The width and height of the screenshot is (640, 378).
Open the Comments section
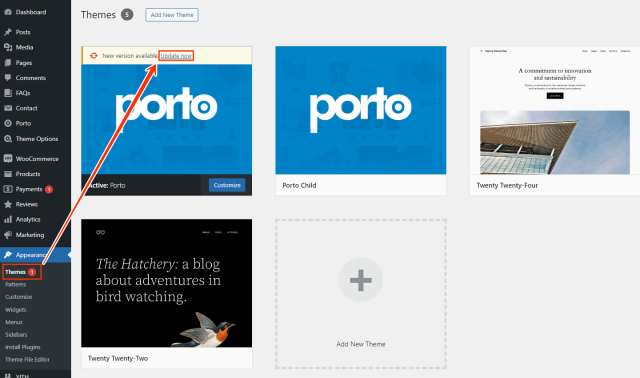pos(31,78)
